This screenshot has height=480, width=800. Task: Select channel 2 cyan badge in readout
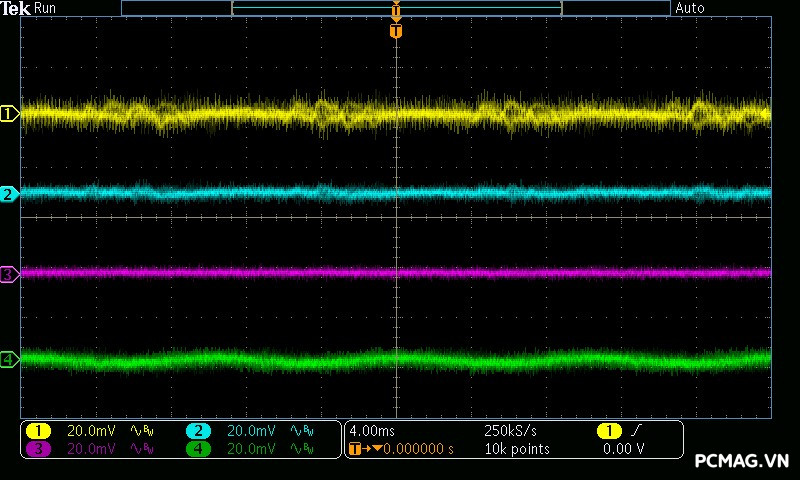tap(198, 430)
